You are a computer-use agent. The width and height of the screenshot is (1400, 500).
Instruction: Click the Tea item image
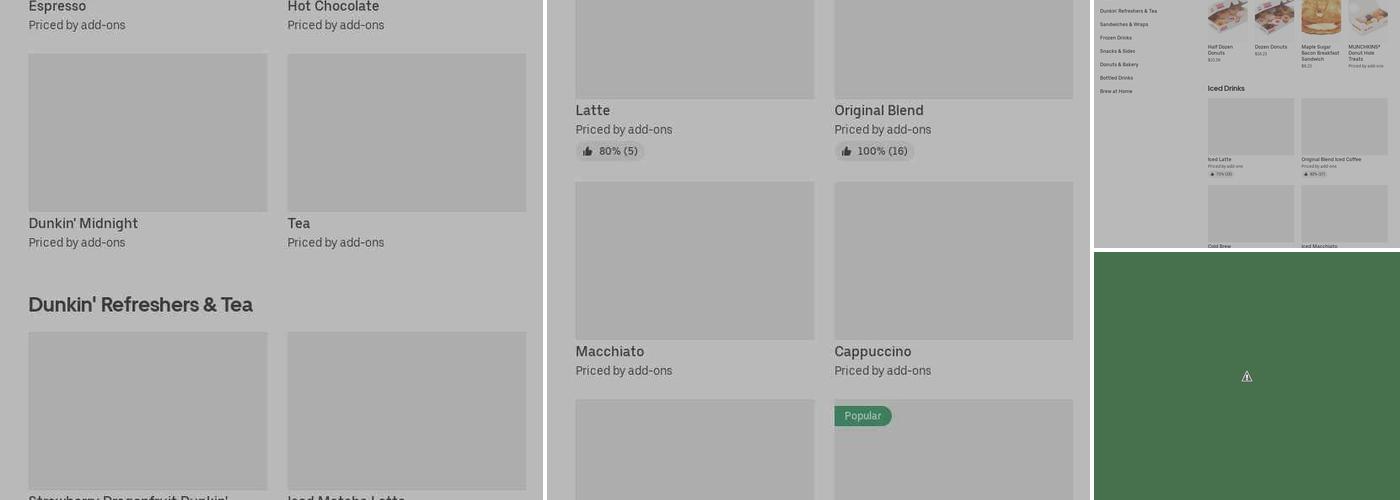(x=406, y=132)
